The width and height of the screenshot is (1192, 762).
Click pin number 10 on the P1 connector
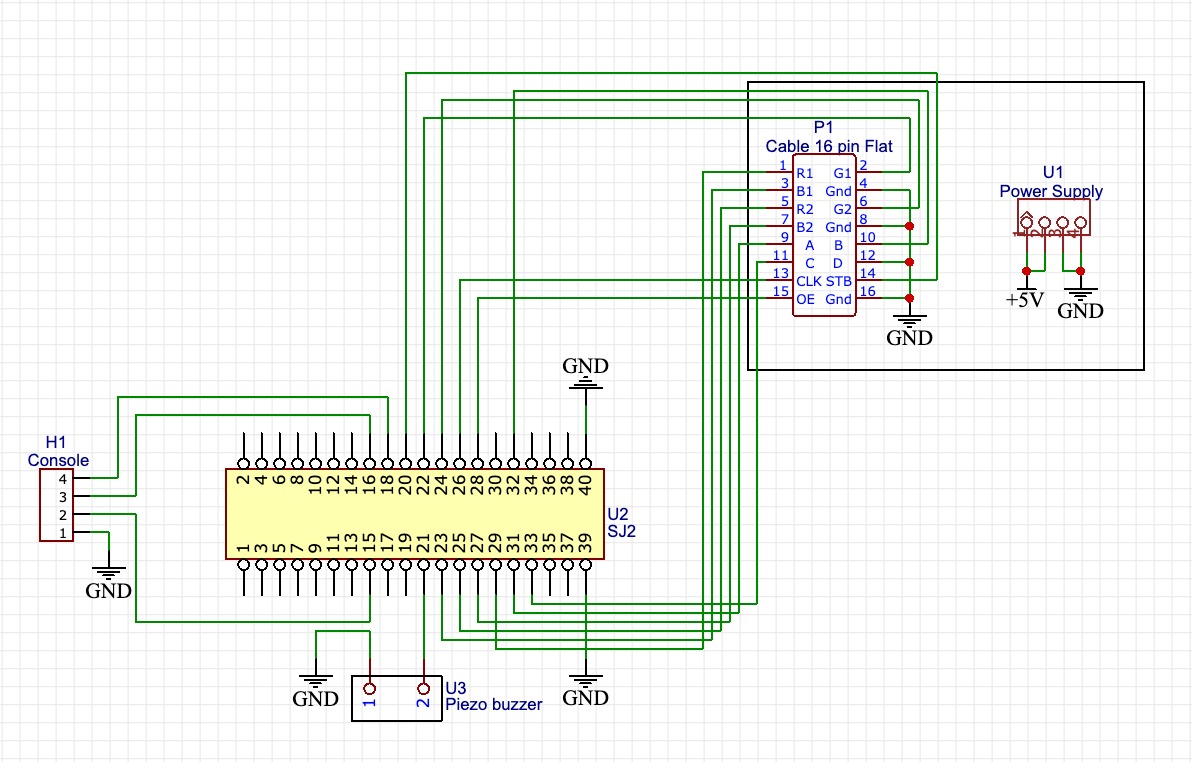pos(867,237)
